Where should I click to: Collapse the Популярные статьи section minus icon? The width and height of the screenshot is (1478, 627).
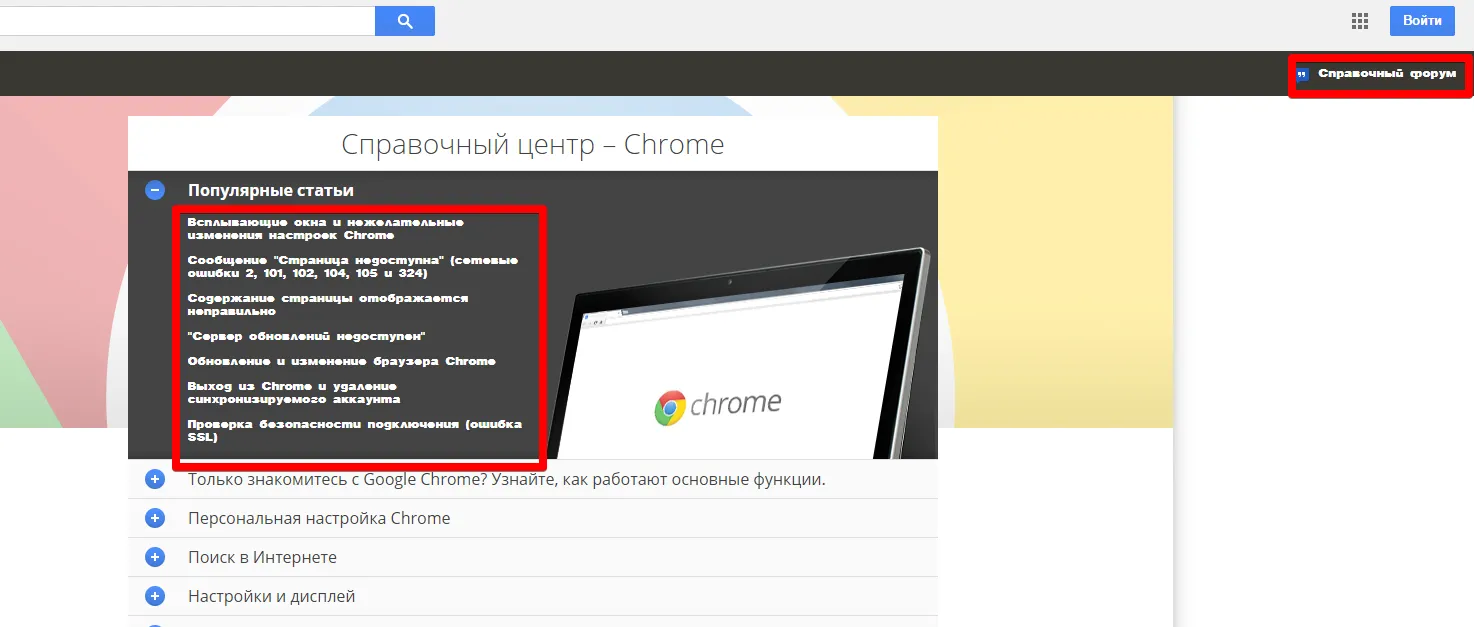click(155, 190)
